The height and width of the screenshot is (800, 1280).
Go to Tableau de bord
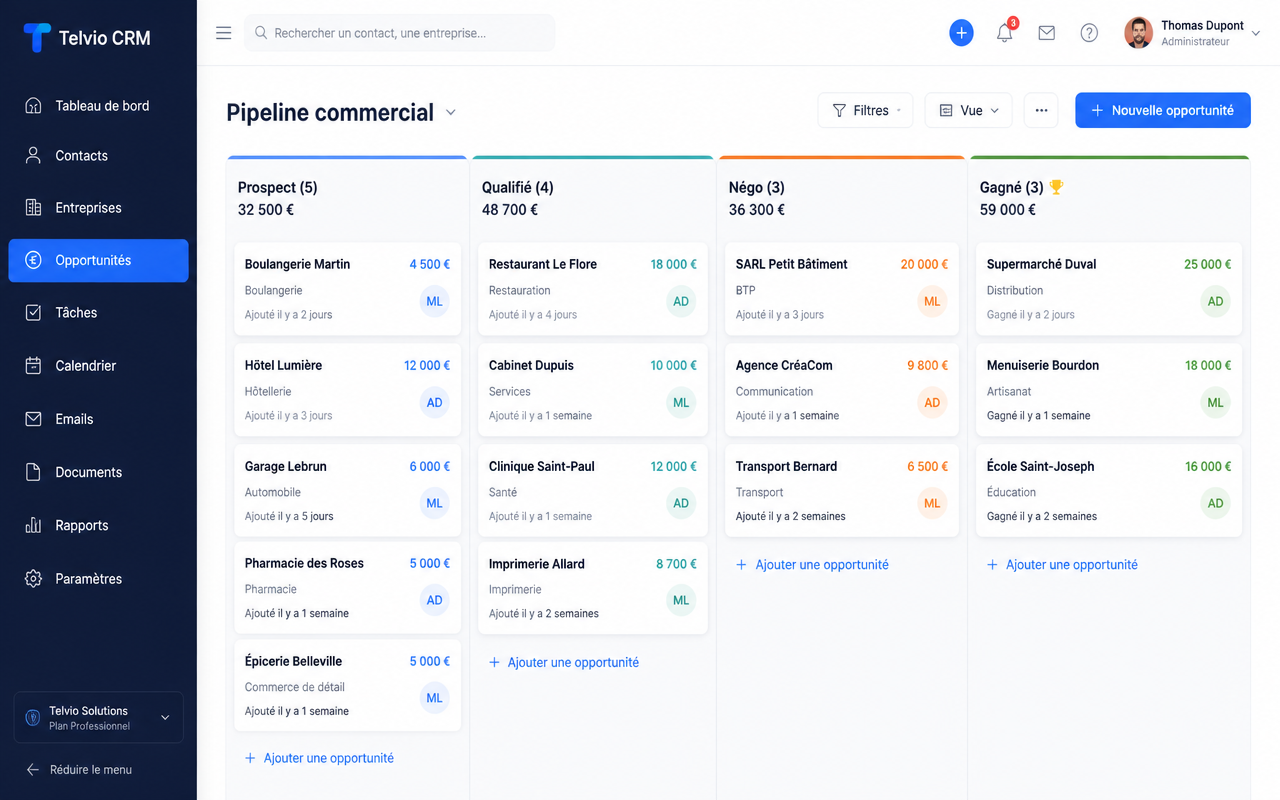point(98,106)
